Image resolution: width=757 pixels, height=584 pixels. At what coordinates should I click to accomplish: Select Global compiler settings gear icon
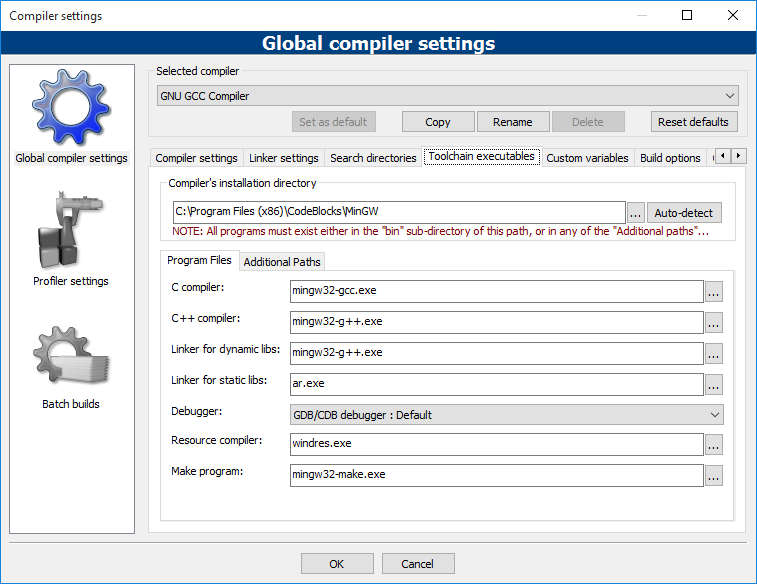pyautogui.click(x=71, y=108)
